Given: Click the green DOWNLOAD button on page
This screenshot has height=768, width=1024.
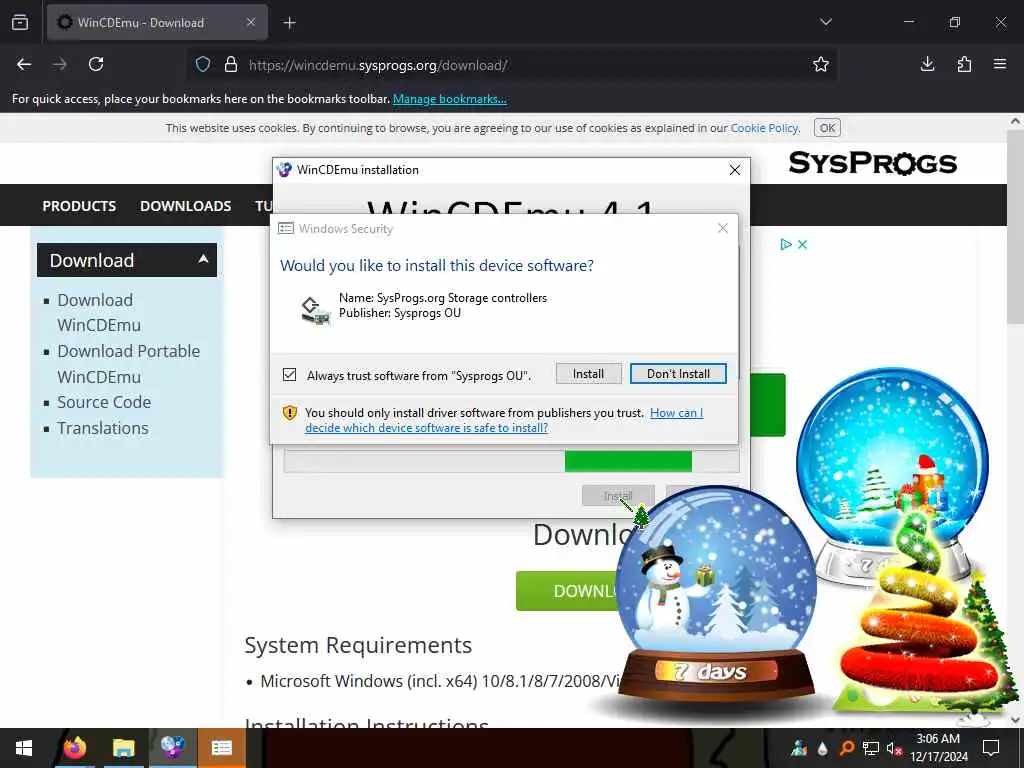Looking at the screenshot, I should click(568, 591).
